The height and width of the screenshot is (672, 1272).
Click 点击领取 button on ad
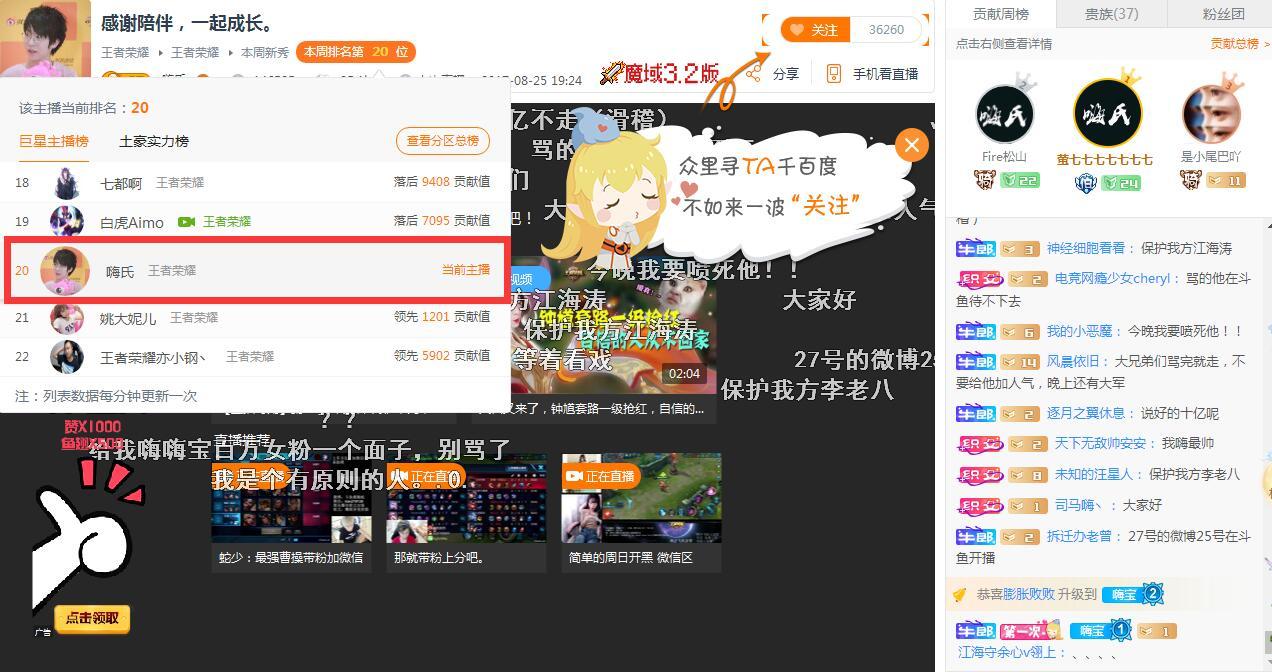[92, 619]
